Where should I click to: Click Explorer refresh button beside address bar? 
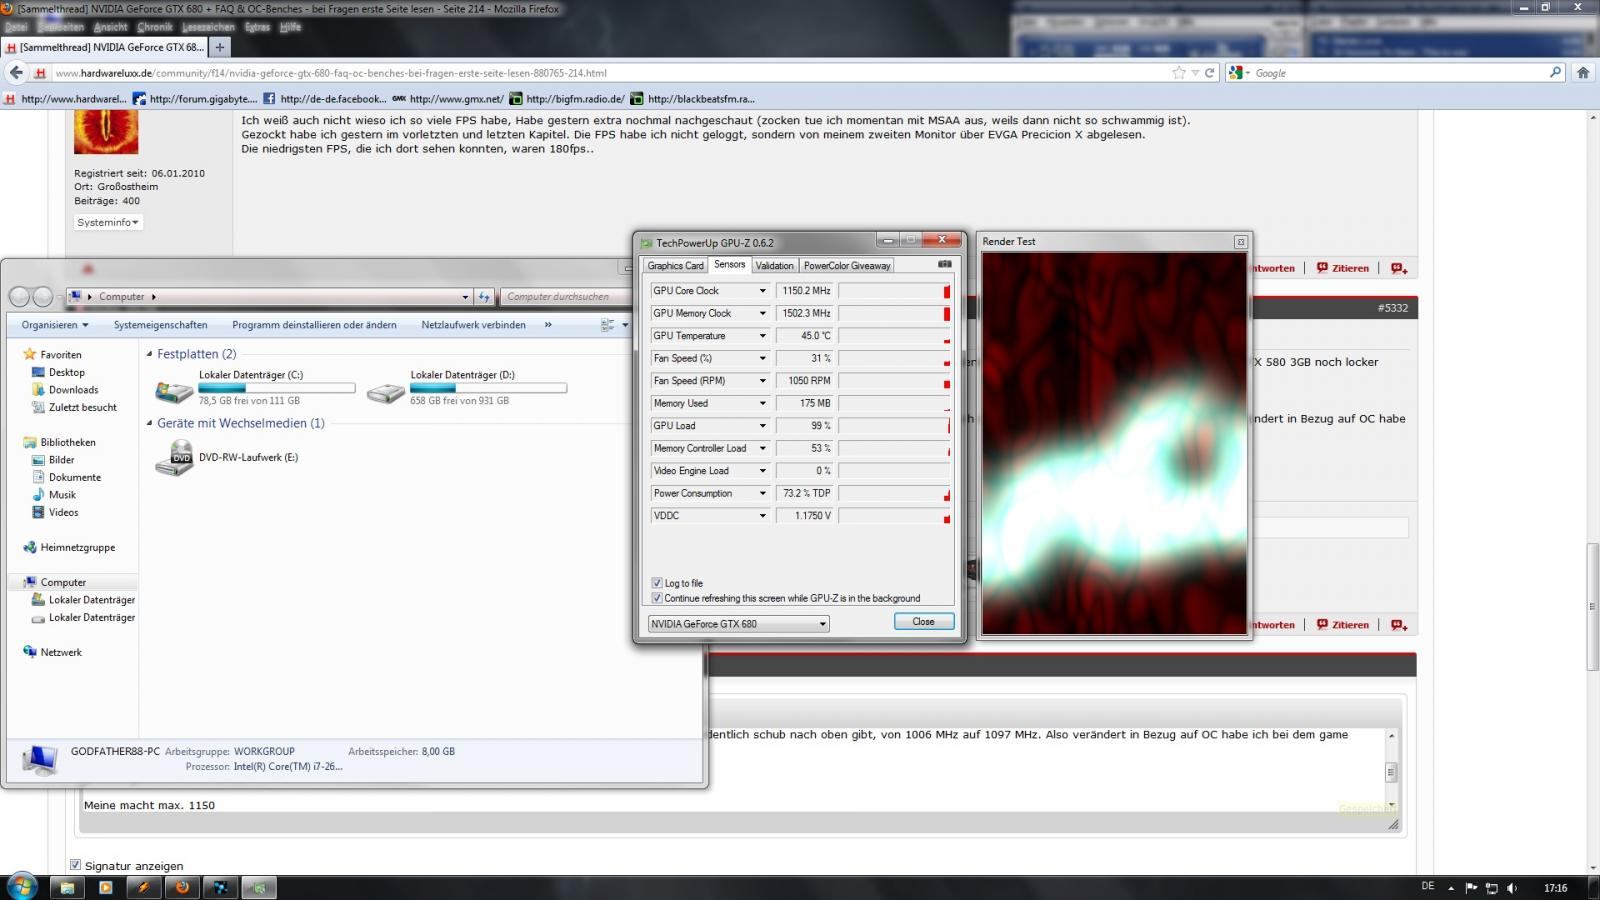pyautogui.click(x=484, y=297)
